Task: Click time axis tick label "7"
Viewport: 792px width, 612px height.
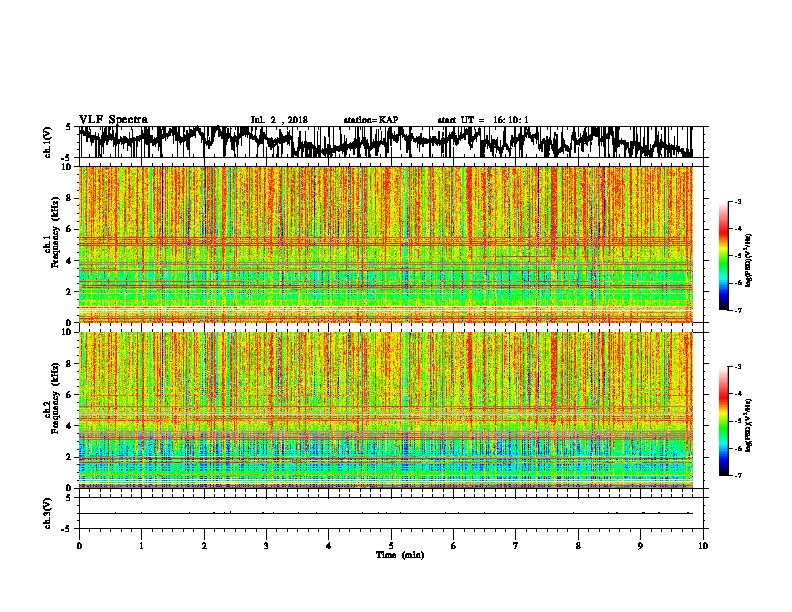Action: pyautogui.click(x=516, y=546)
